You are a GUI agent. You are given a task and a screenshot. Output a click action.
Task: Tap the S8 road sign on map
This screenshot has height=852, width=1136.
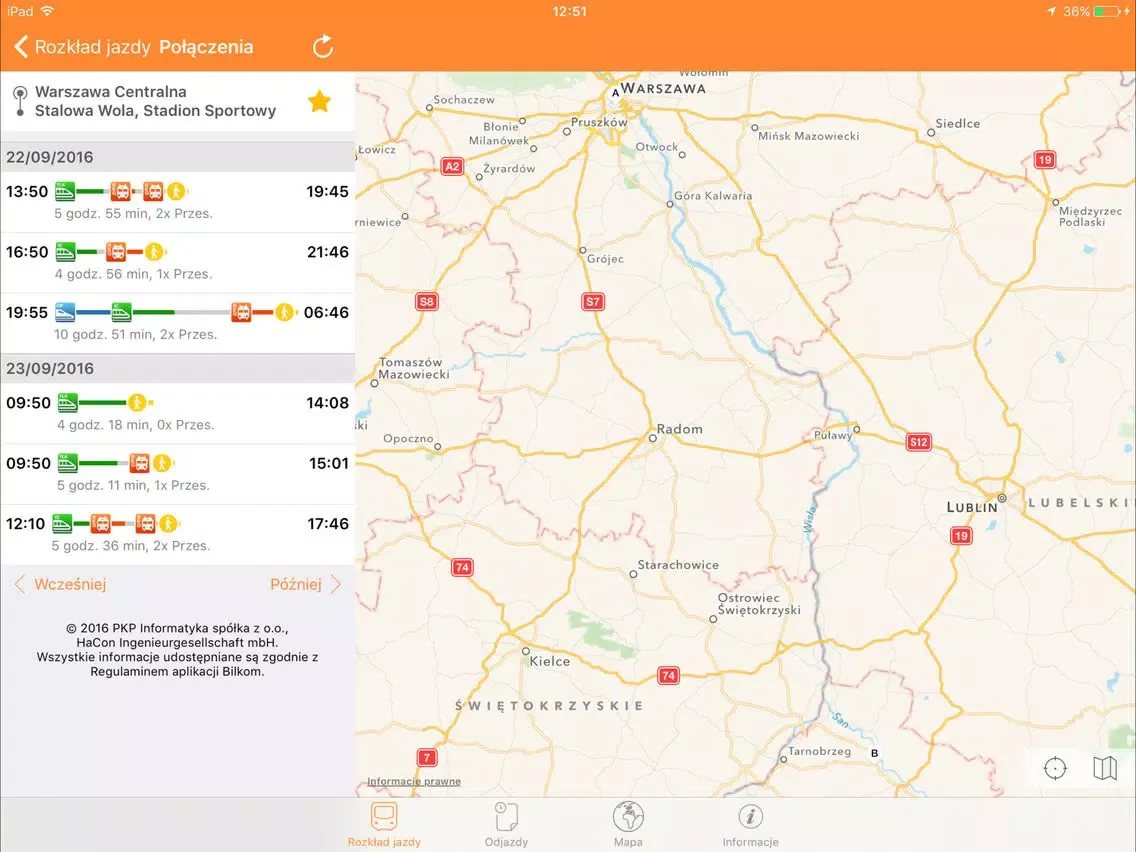pyautogui.click(x=427, y=301)
